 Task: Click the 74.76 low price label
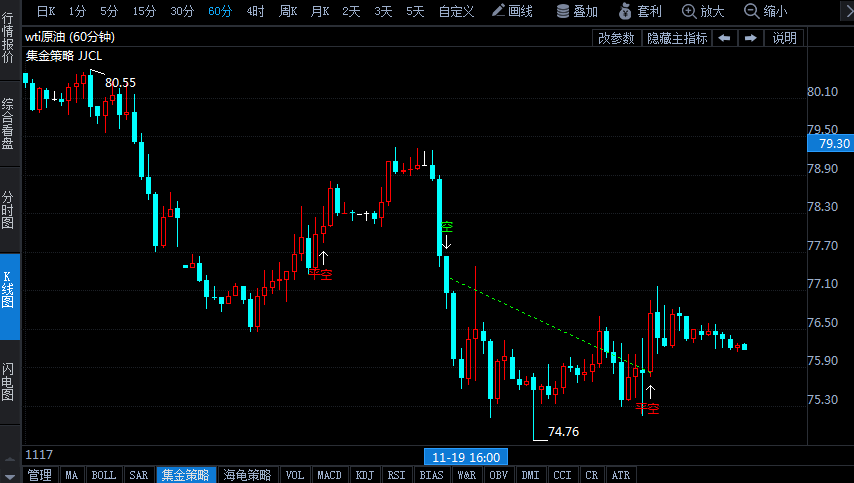coord(563,432)
